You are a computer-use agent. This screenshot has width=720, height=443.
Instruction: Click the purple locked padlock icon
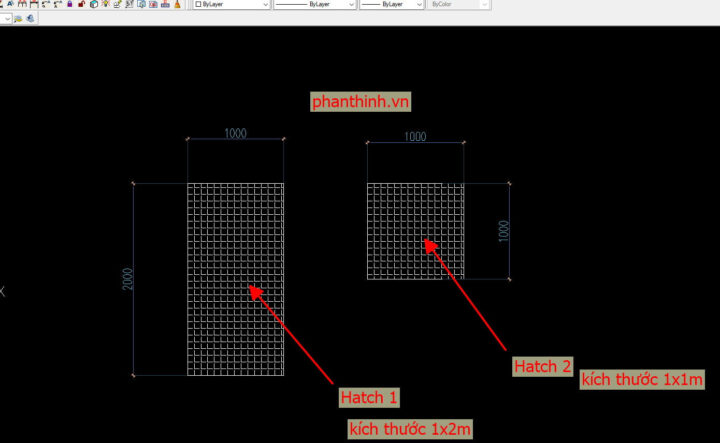tap(70, 4)
